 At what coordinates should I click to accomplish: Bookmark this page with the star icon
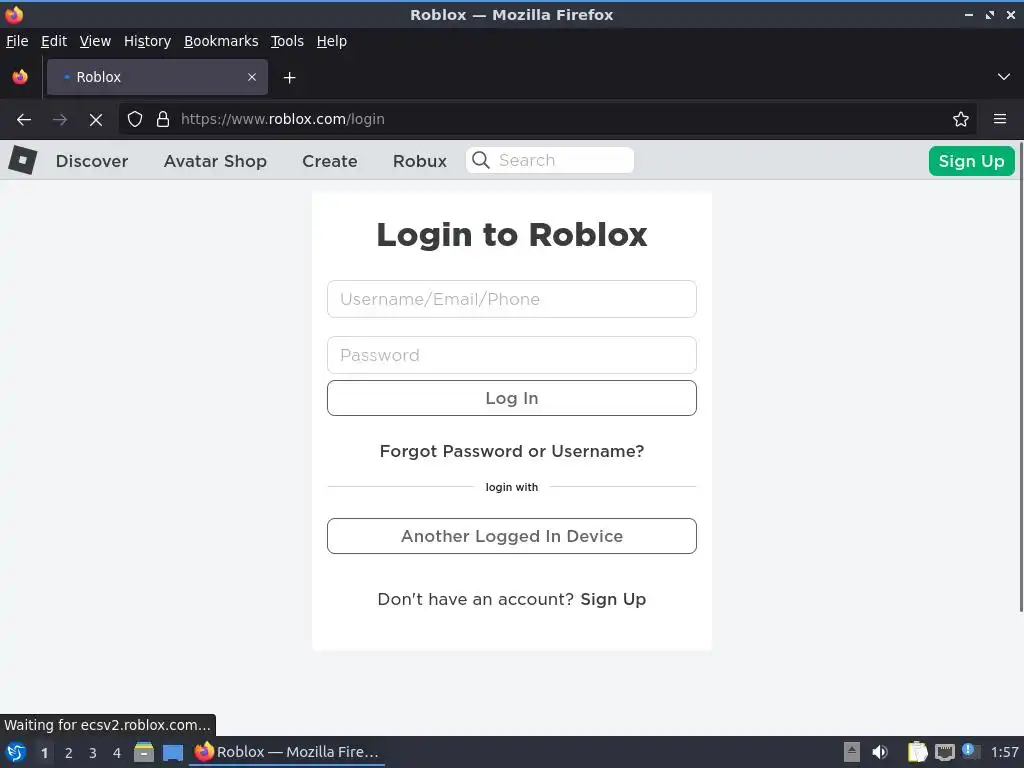click(x=960, y=120)
